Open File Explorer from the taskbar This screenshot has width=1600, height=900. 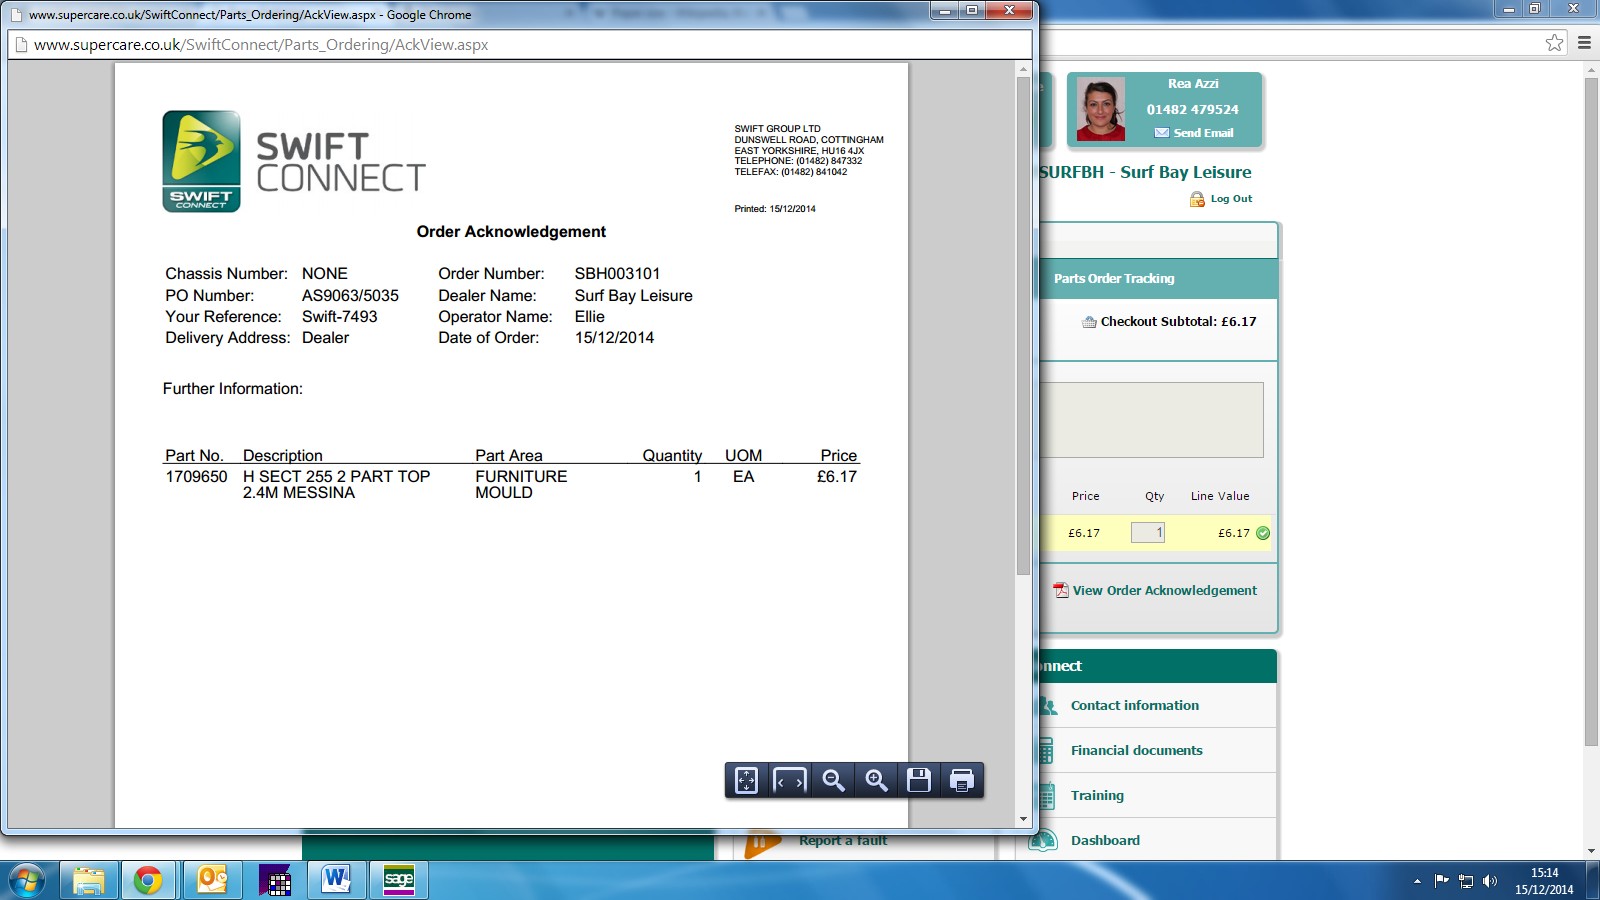click(88, 880)
